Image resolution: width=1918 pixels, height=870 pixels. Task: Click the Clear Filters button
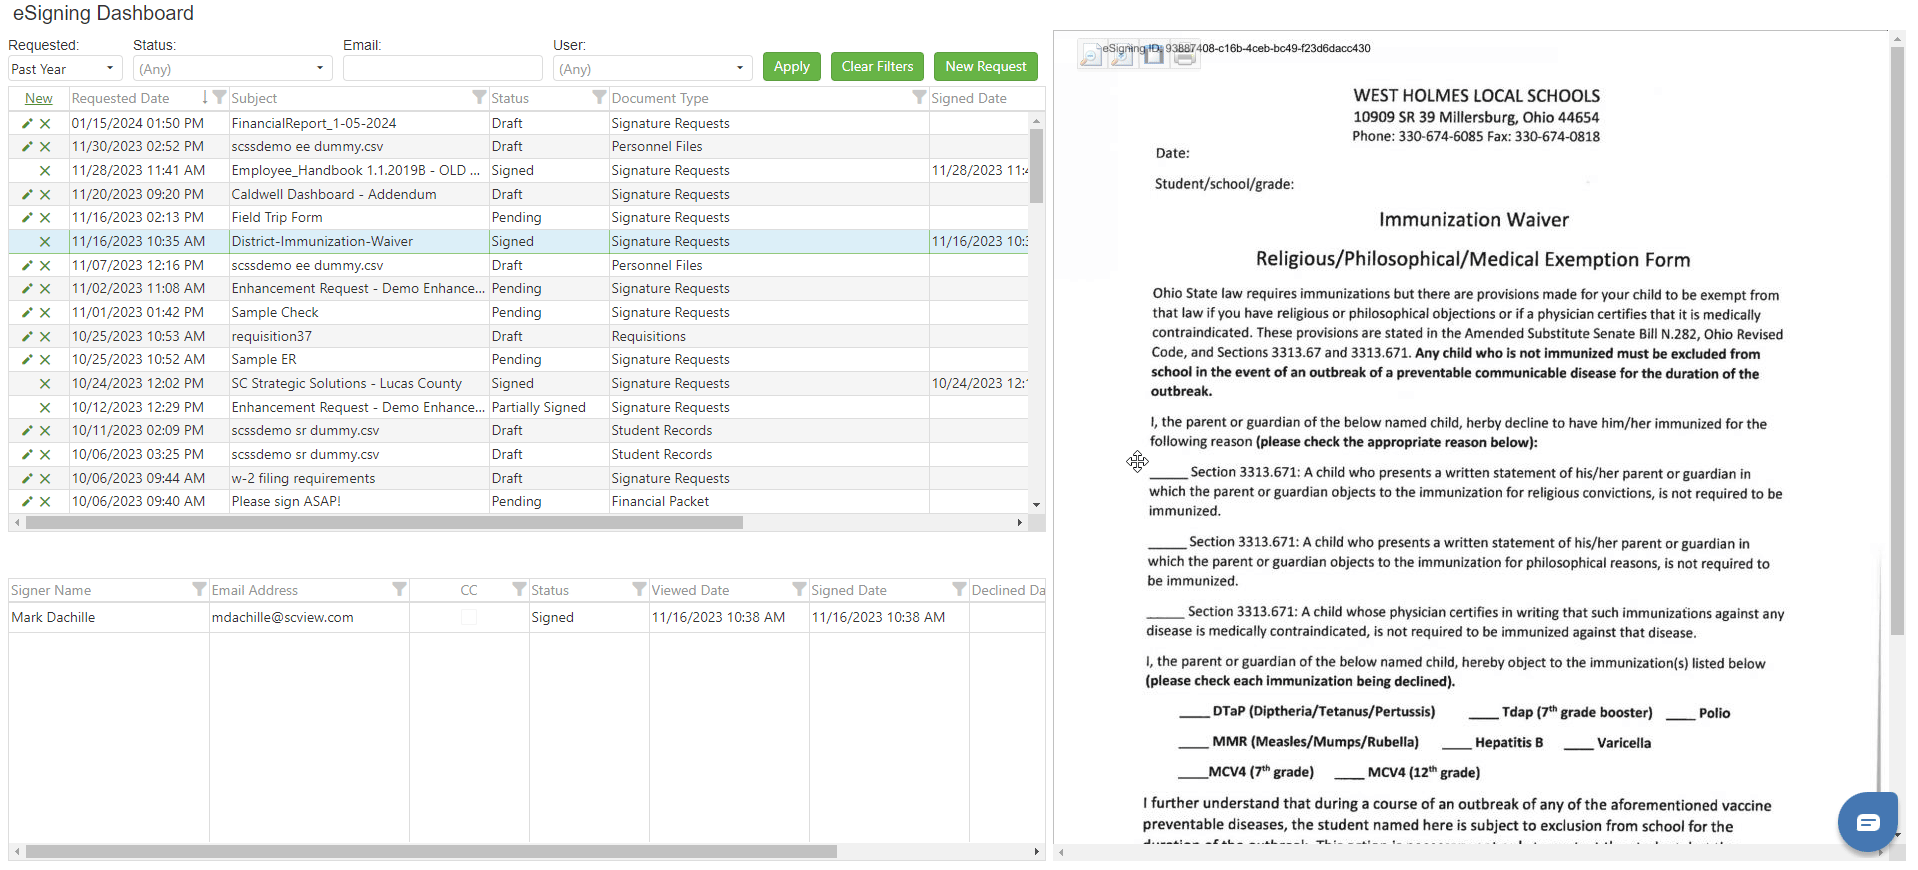tap(877, 66)
